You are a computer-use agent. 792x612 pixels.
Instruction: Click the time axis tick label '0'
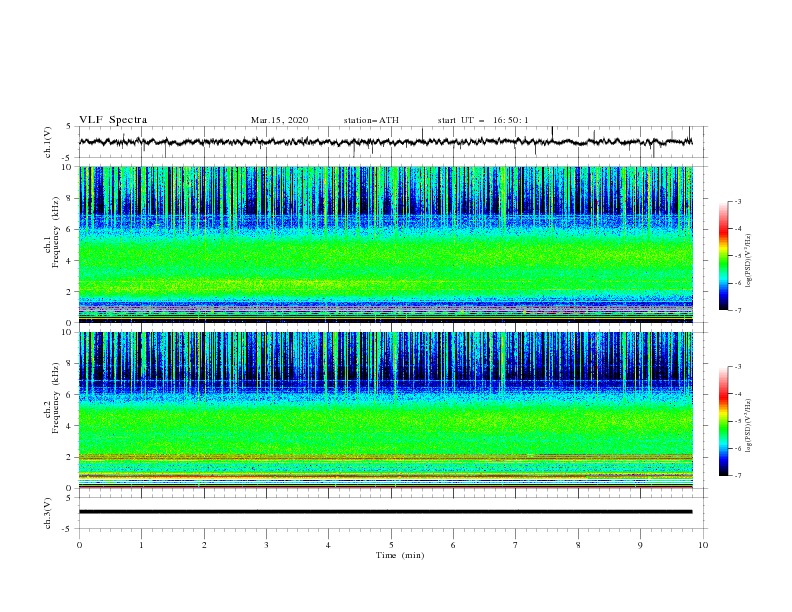tap(79, 545)
